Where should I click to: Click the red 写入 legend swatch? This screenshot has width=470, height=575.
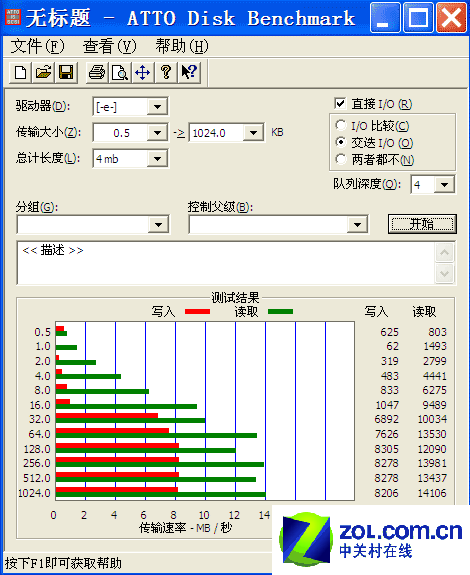pyautogui.click(x=198, y=312)
